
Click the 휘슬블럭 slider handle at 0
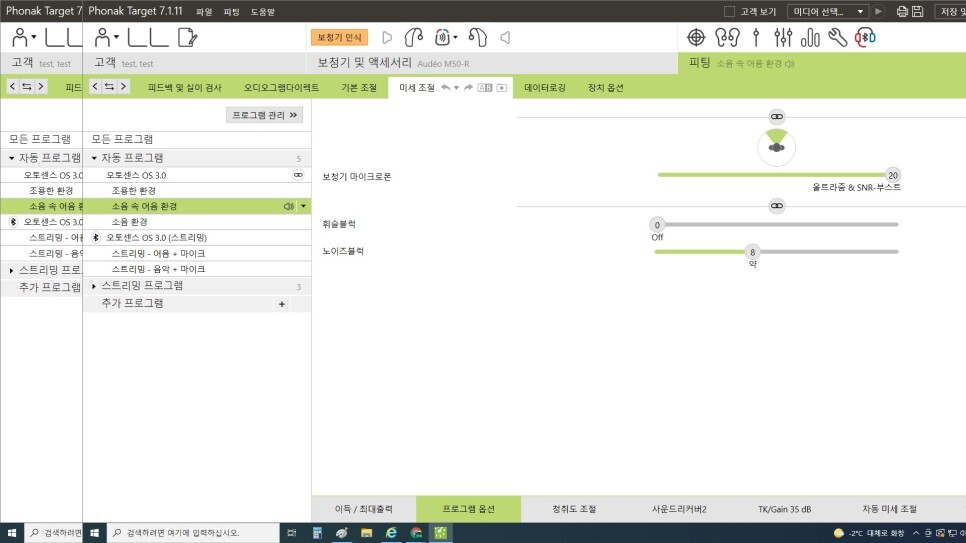657,224
